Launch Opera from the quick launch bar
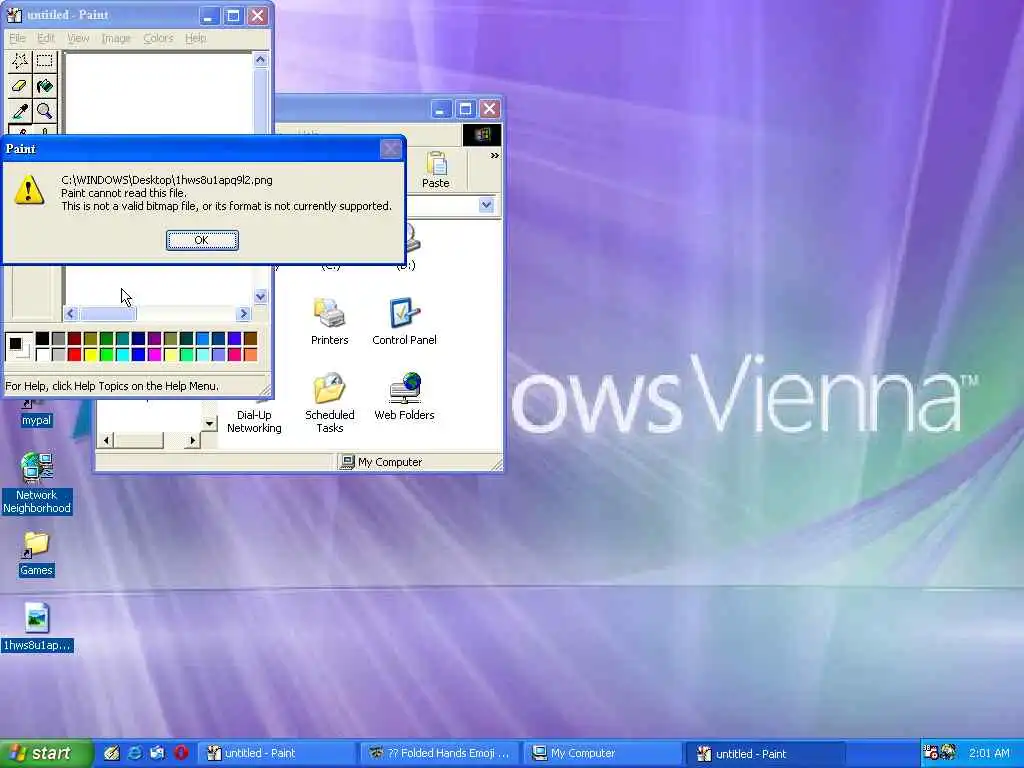Image resolution: width=1024 pixels, height=768 pixels. [x=182, y=753]
